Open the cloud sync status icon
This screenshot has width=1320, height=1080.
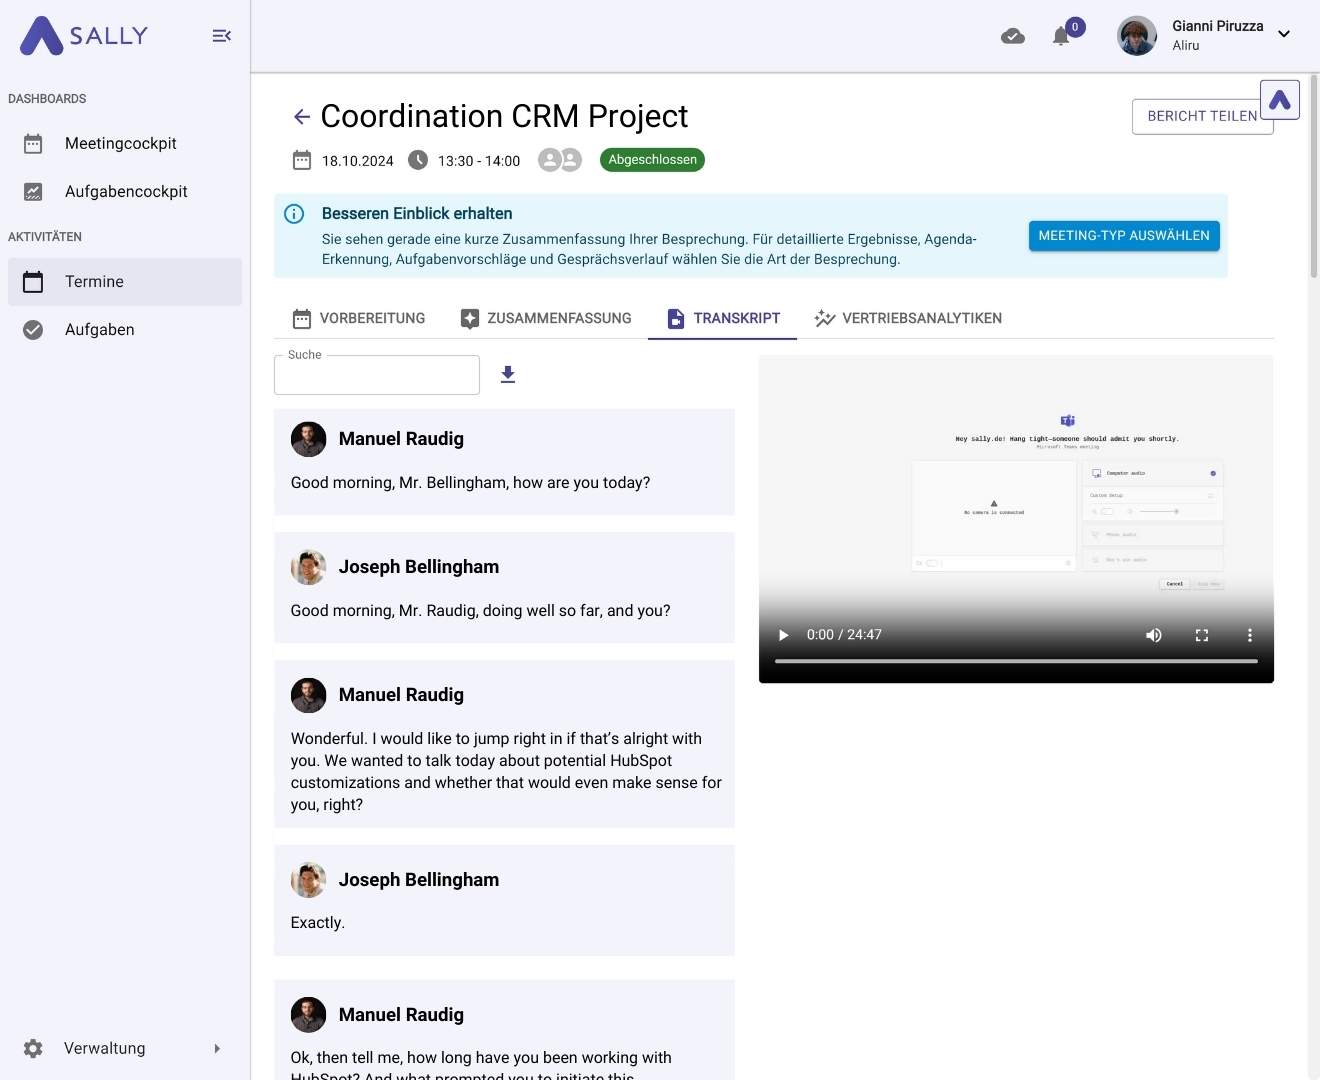point(1013,36)
